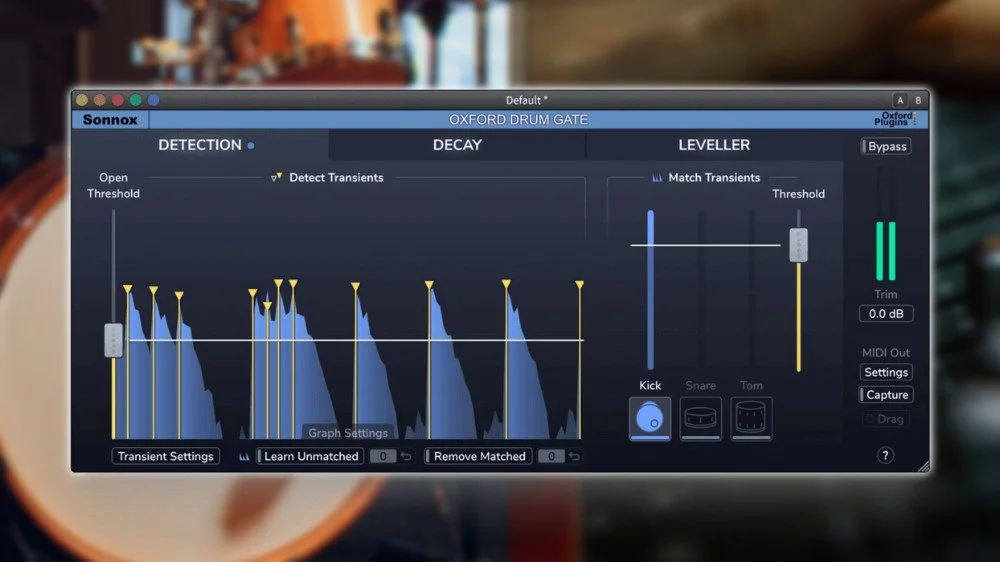Click the Kick label
This screenshot has height=562, width=1000.
[650, 385]
